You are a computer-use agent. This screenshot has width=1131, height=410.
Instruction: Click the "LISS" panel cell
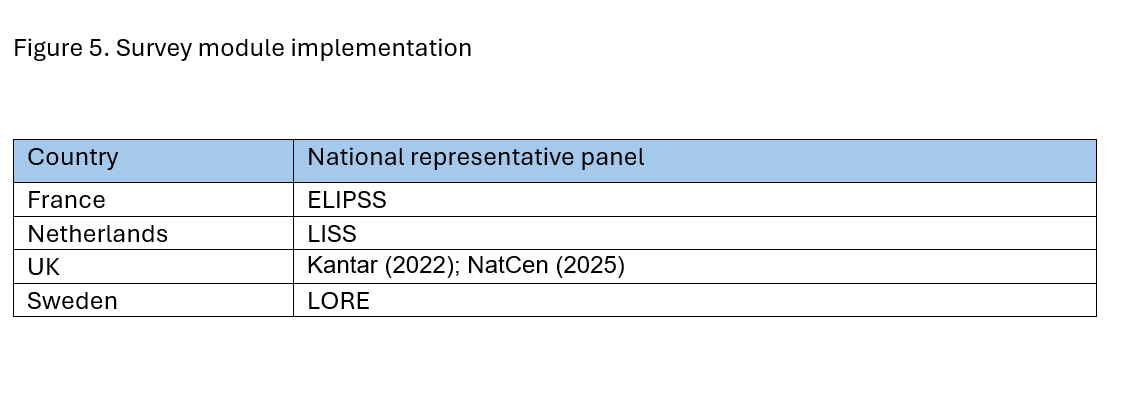pos(331,234)
